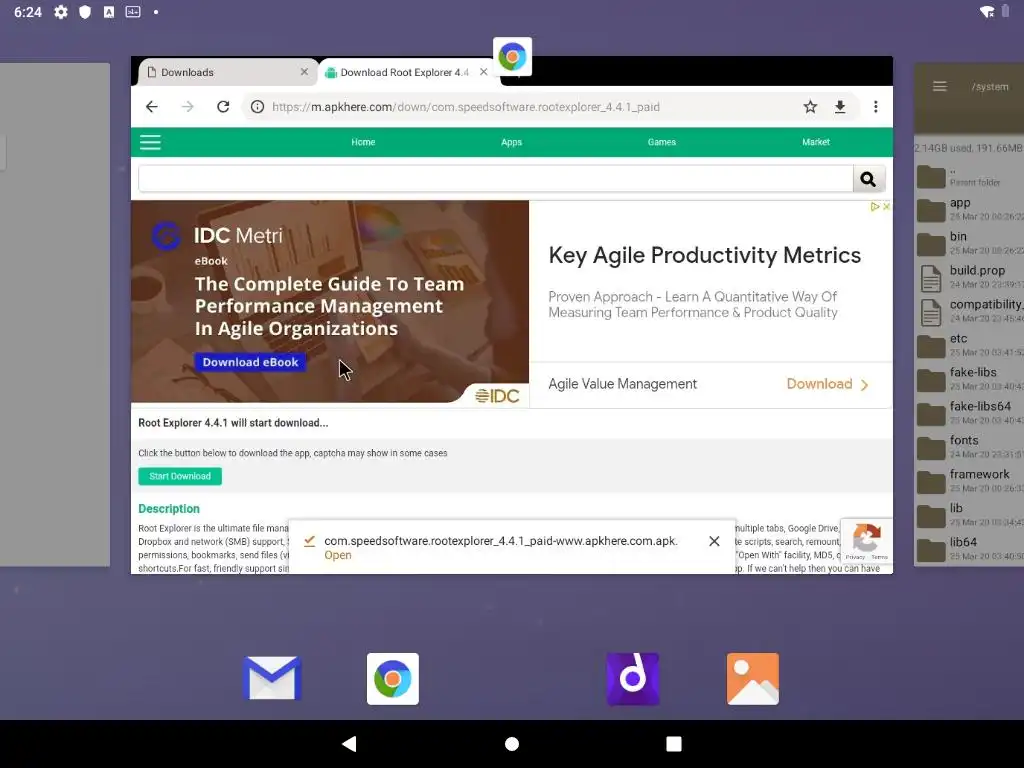Open Apps in site navigation
The image size is (1024, 768).
(511, 142)
